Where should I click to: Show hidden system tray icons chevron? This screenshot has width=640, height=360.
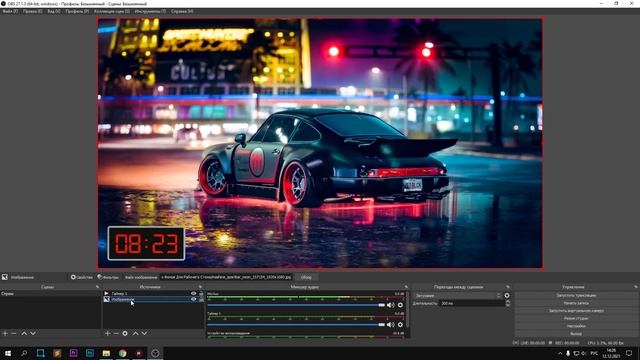560,353
